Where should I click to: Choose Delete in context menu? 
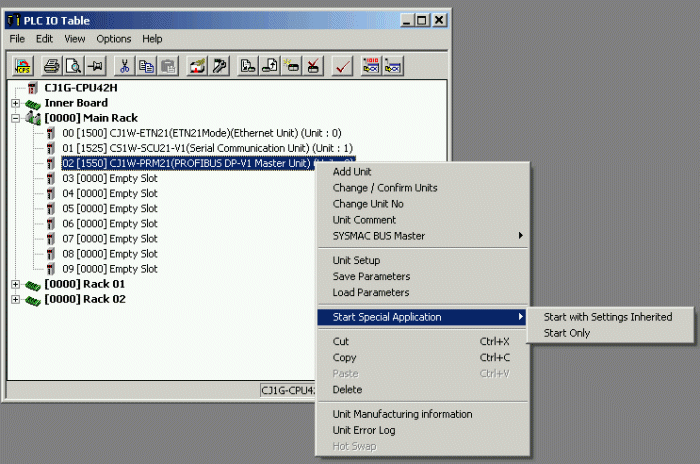click(422, 389)
